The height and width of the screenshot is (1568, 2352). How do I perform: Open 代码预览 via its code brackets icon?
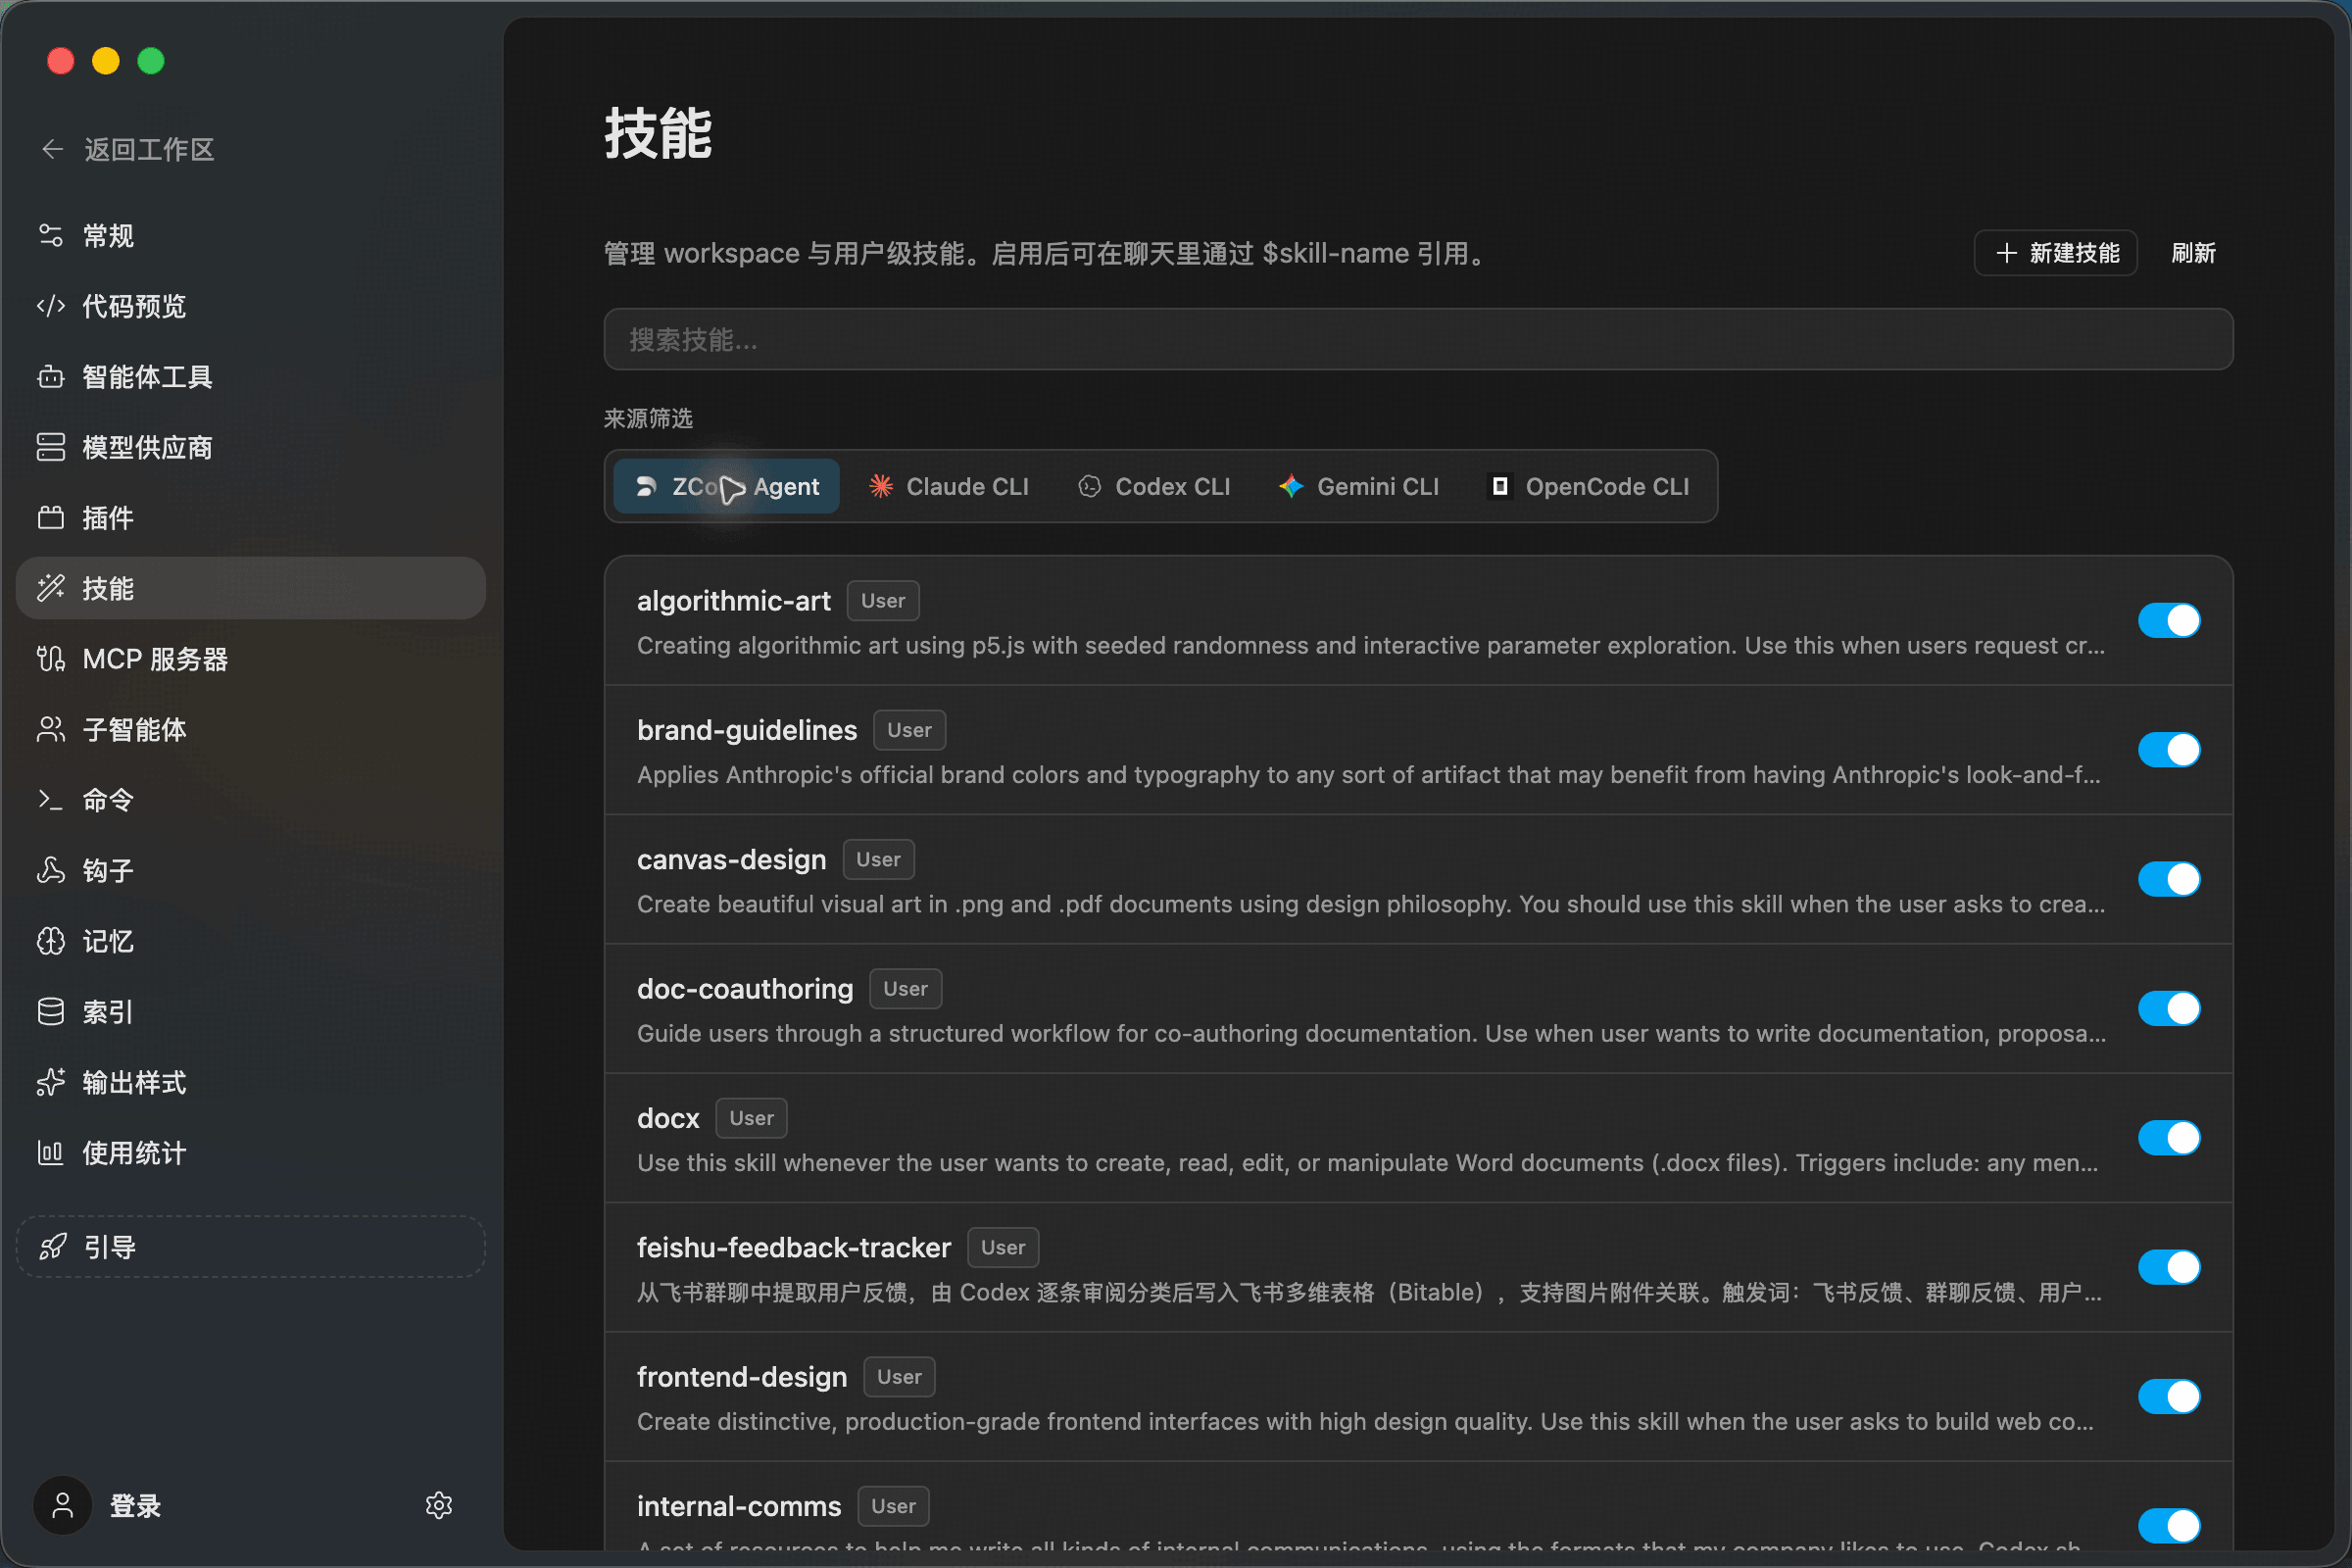pos(51,306)
